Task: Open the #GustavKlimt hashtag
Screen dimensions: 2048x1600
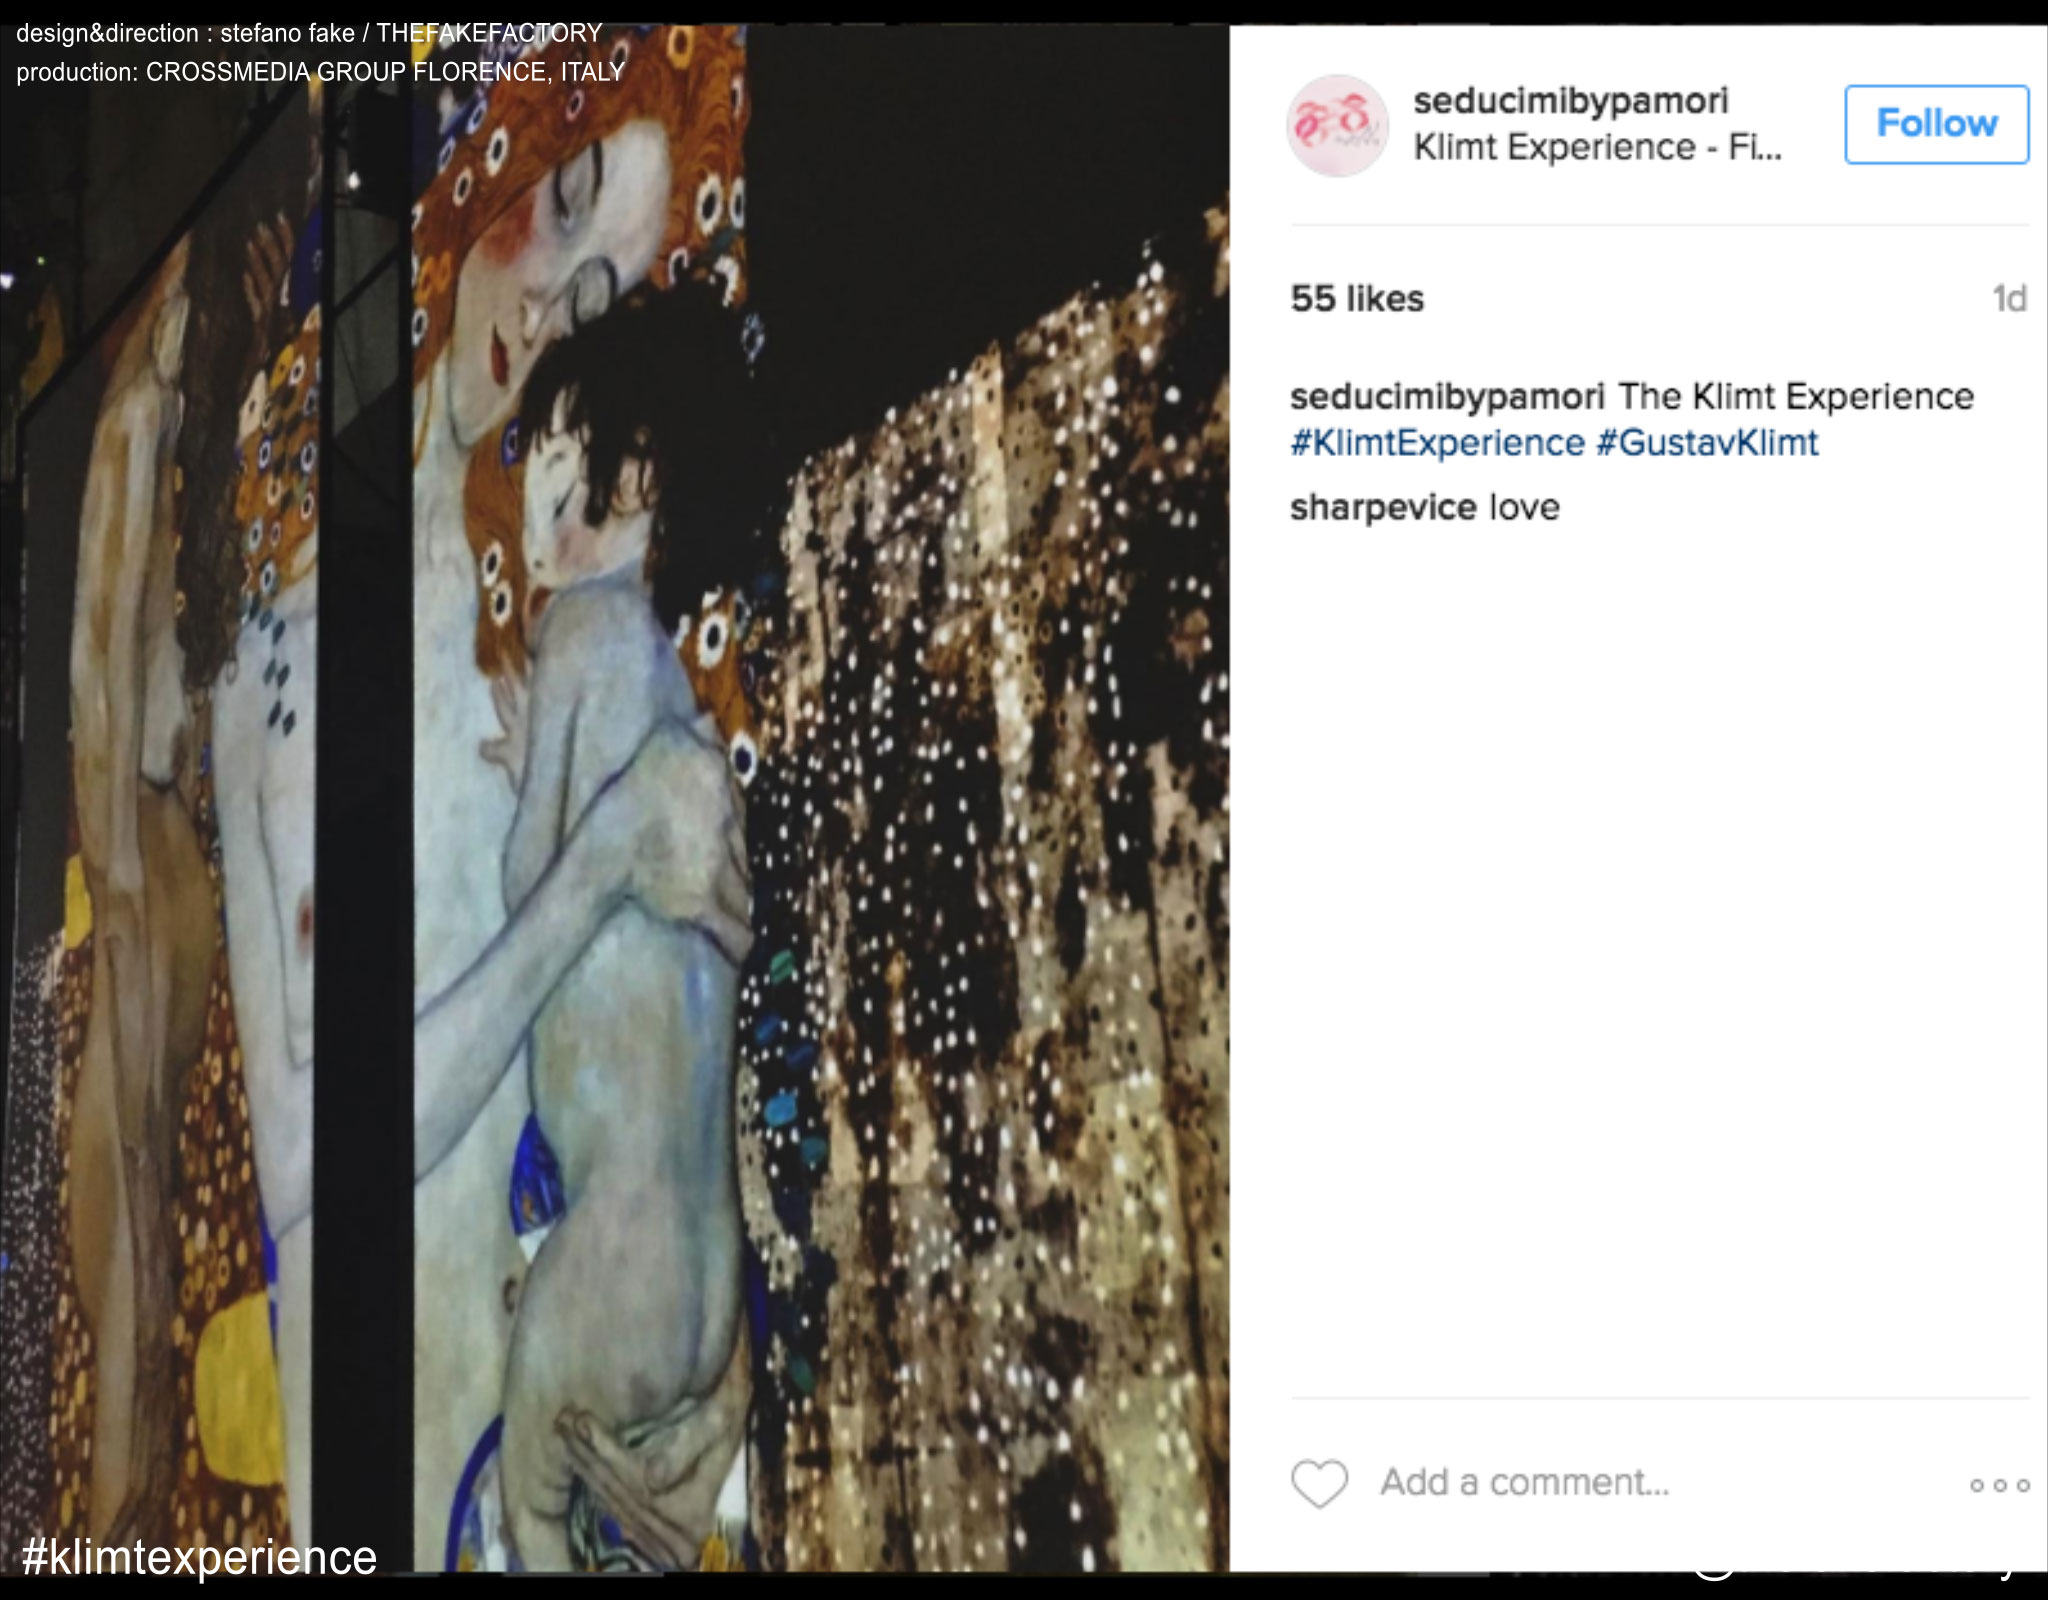Action: click(1707, 443)
